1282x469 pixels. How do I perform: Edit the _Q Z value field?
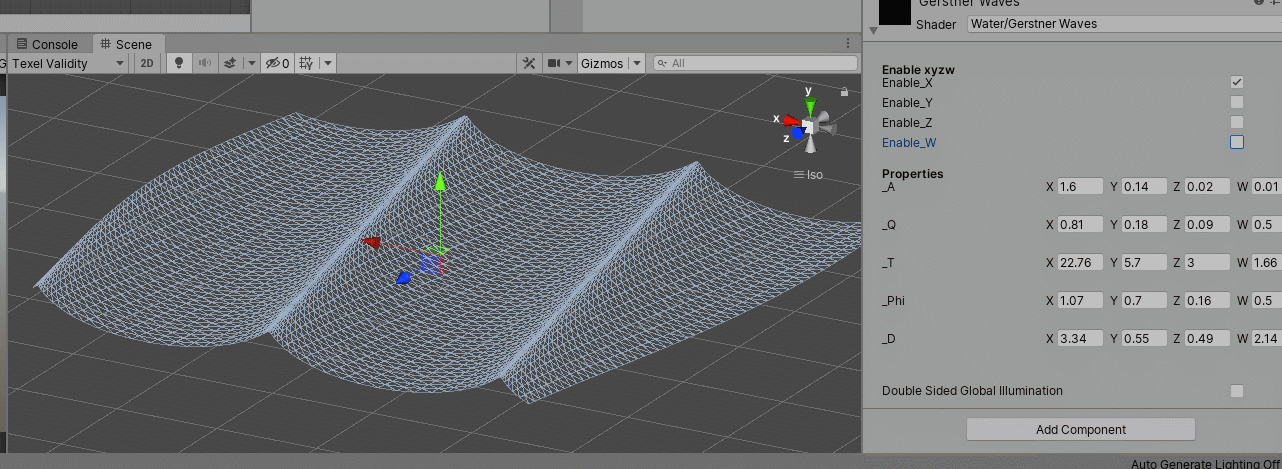(x=1207, y=224)
